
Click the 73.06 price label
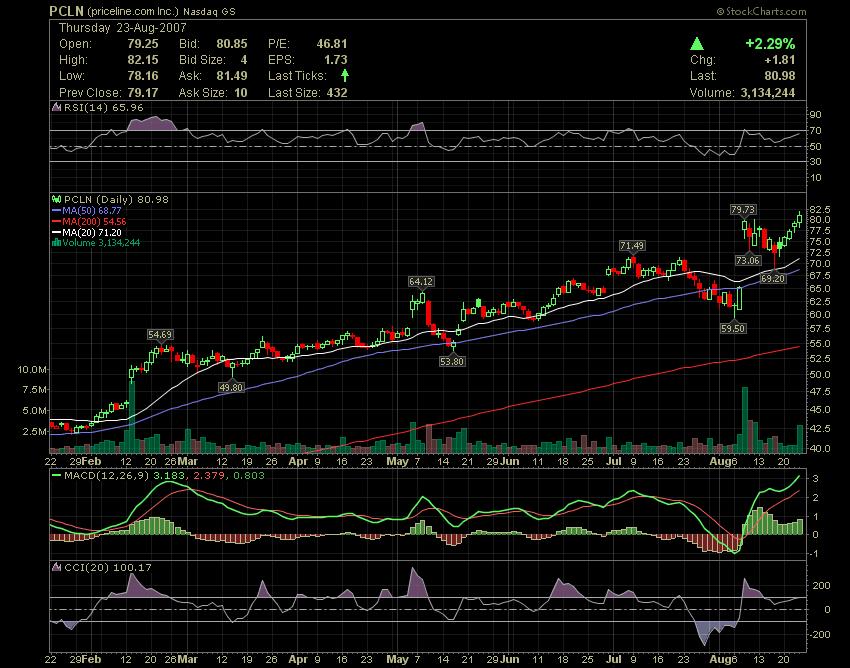748,260
